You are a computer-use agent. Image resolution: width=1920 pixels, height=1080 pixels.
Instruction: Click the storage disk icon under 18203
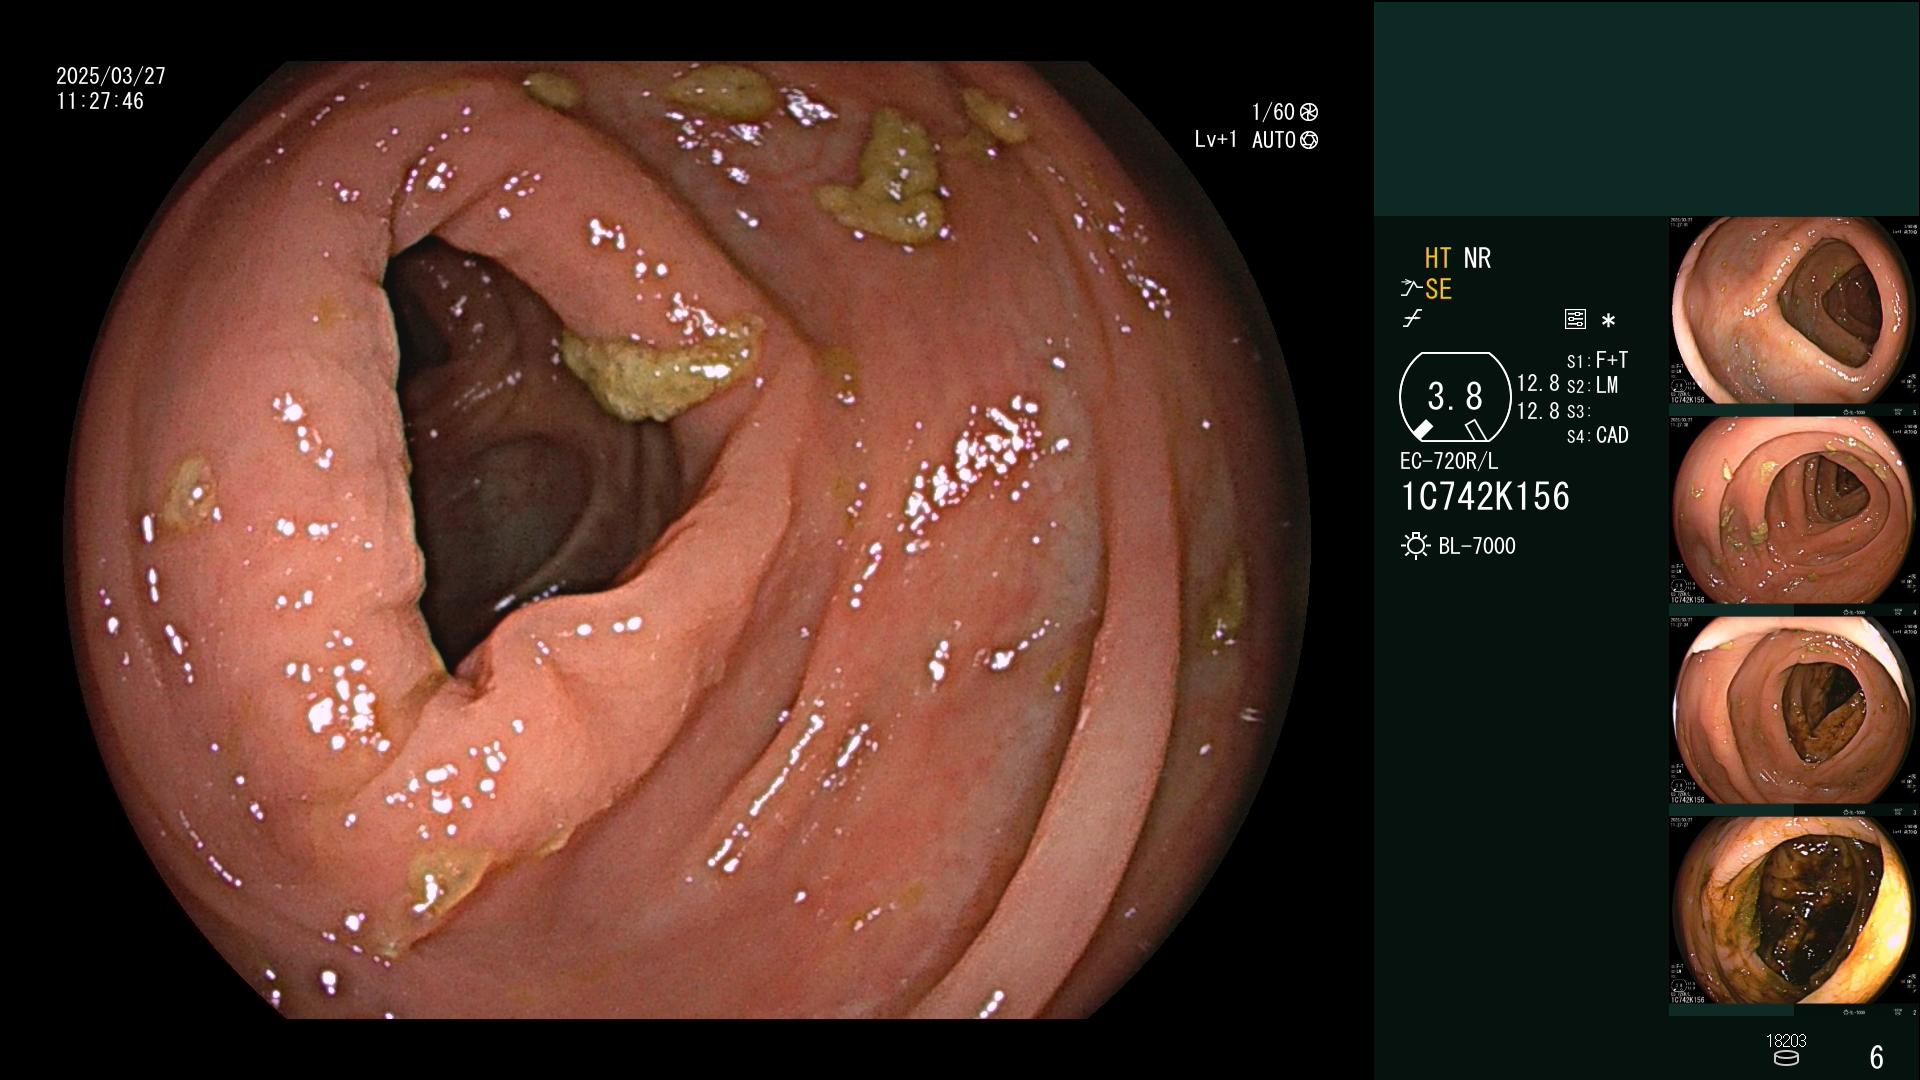tap(1786, 1058)
